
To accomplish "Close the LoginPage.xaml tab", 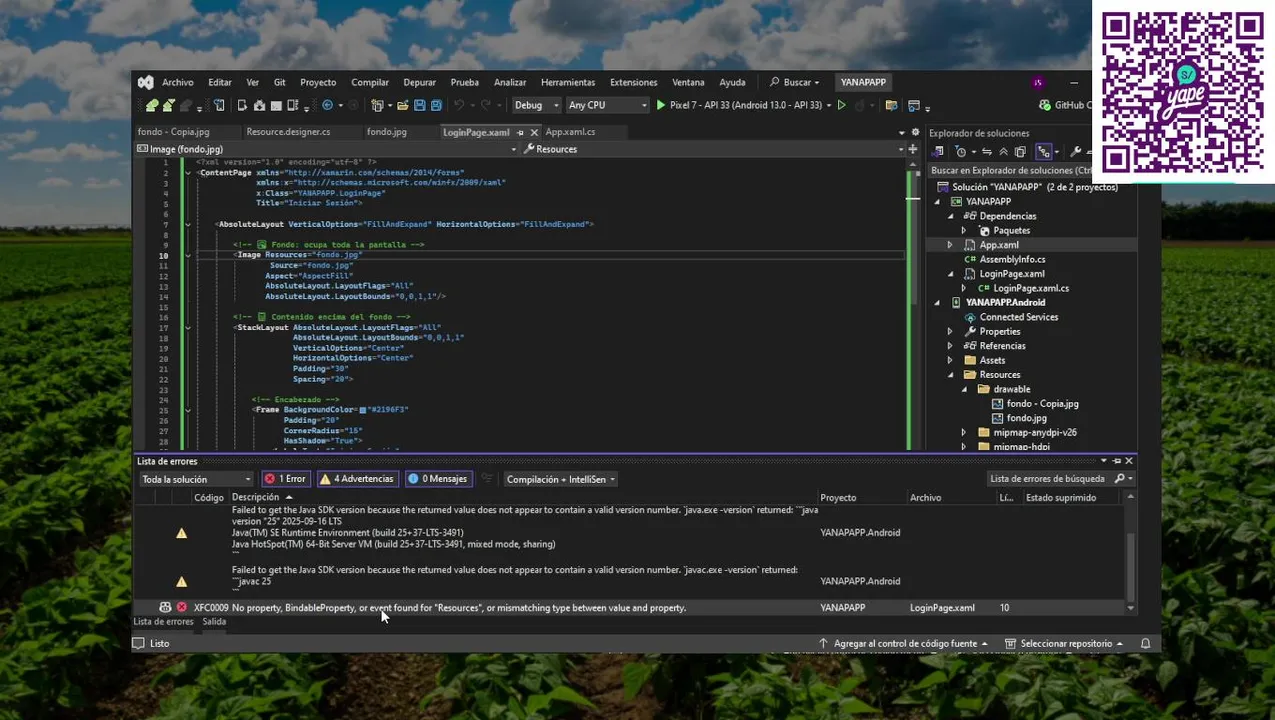I will click(x=534, y=132).
